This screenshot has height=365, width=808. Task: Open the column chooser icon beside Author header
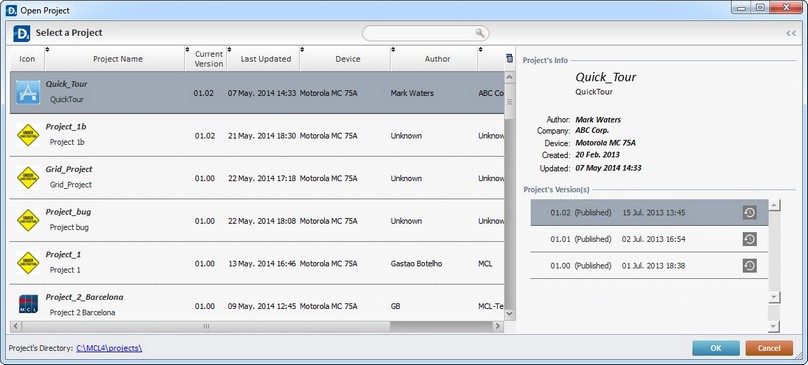510,58
